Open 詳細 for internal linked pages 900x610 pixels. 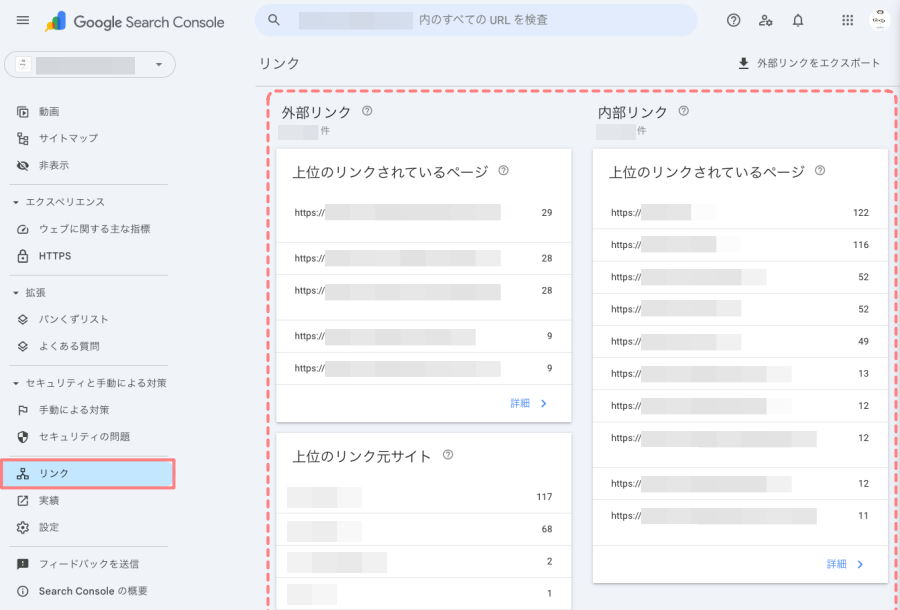(x=845, y=564)
